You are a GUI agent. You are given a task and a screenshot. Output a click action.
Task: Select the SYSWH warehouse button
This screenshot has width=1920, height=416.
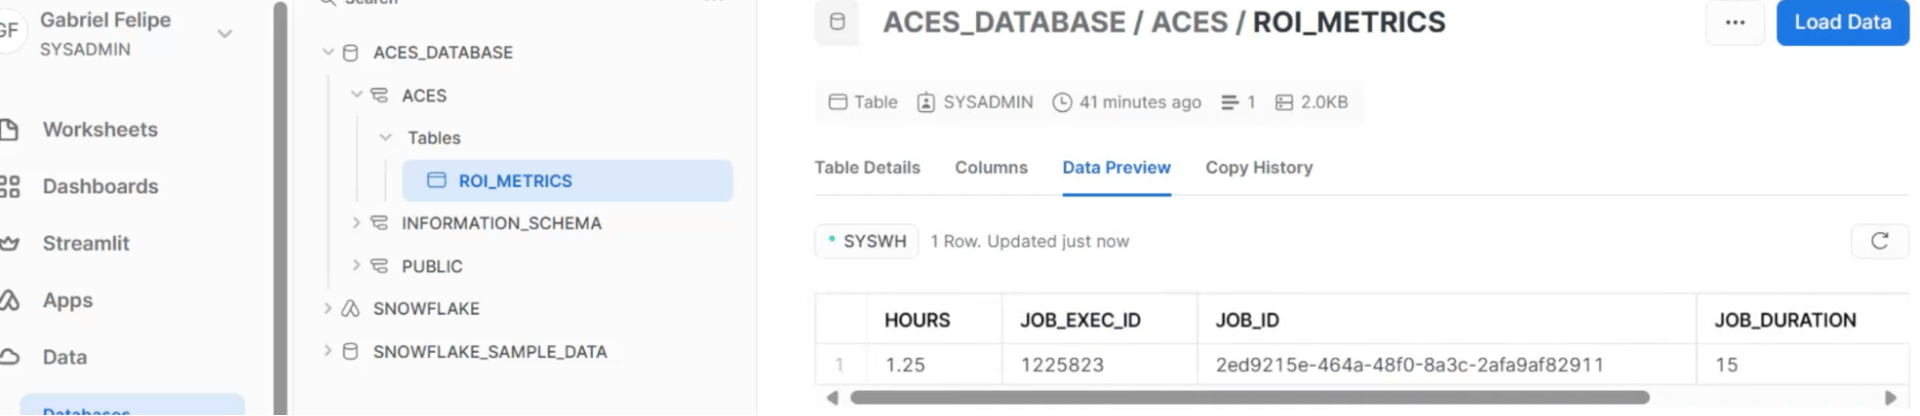tap(866, 241)
